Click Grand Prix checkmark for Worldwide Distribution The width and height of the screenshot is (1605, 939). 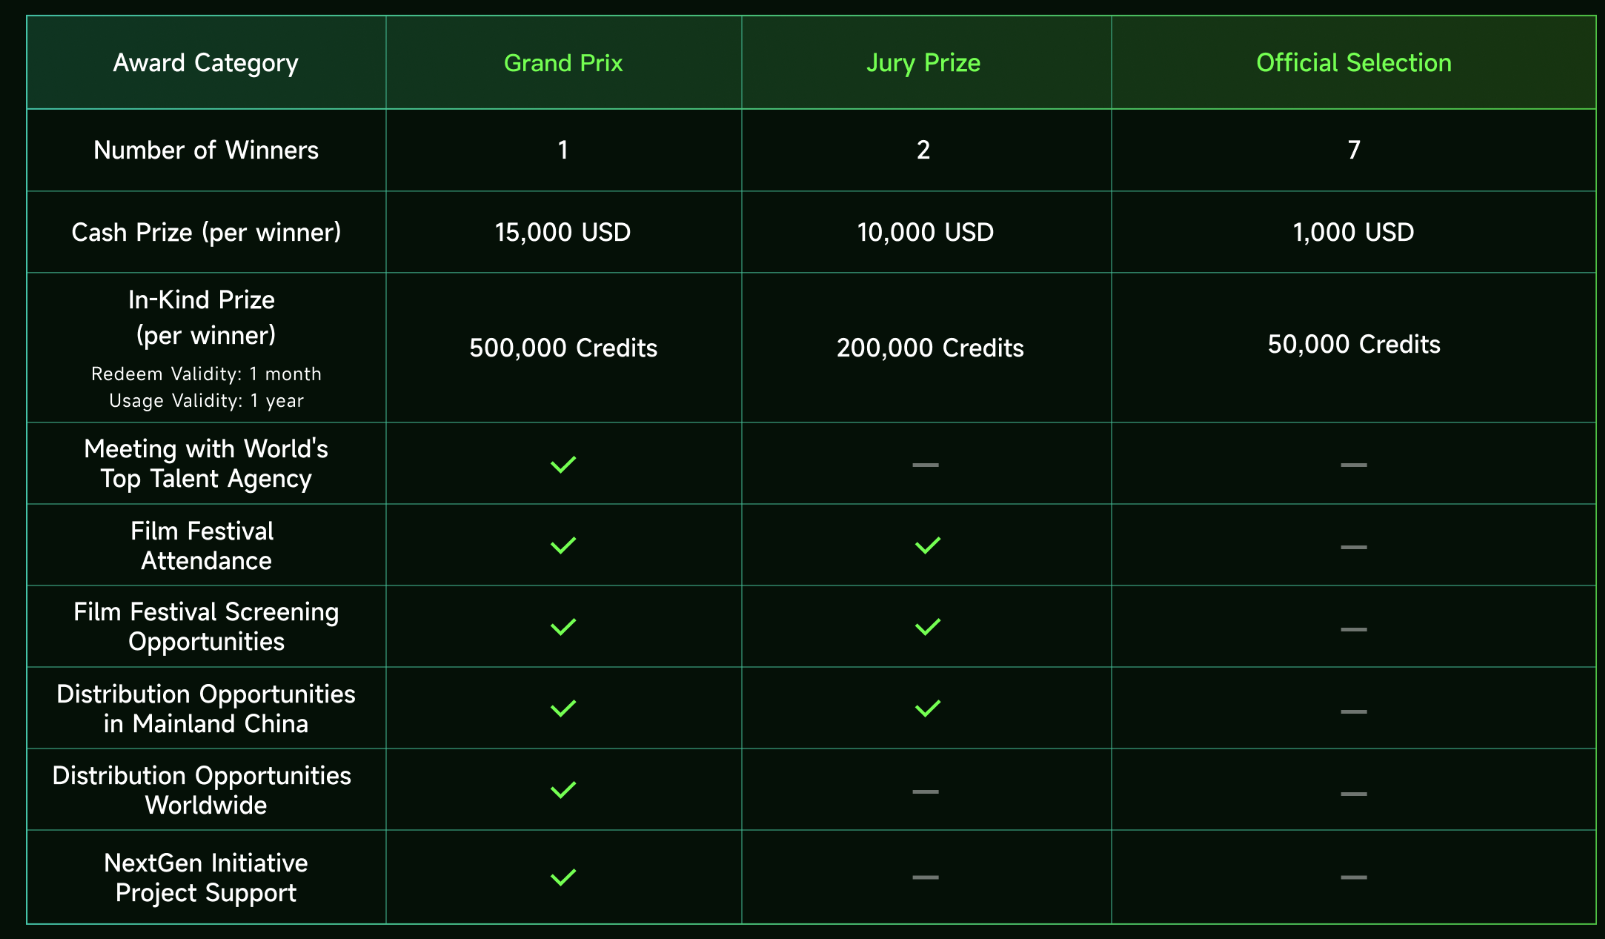click(x=563, y=790)
